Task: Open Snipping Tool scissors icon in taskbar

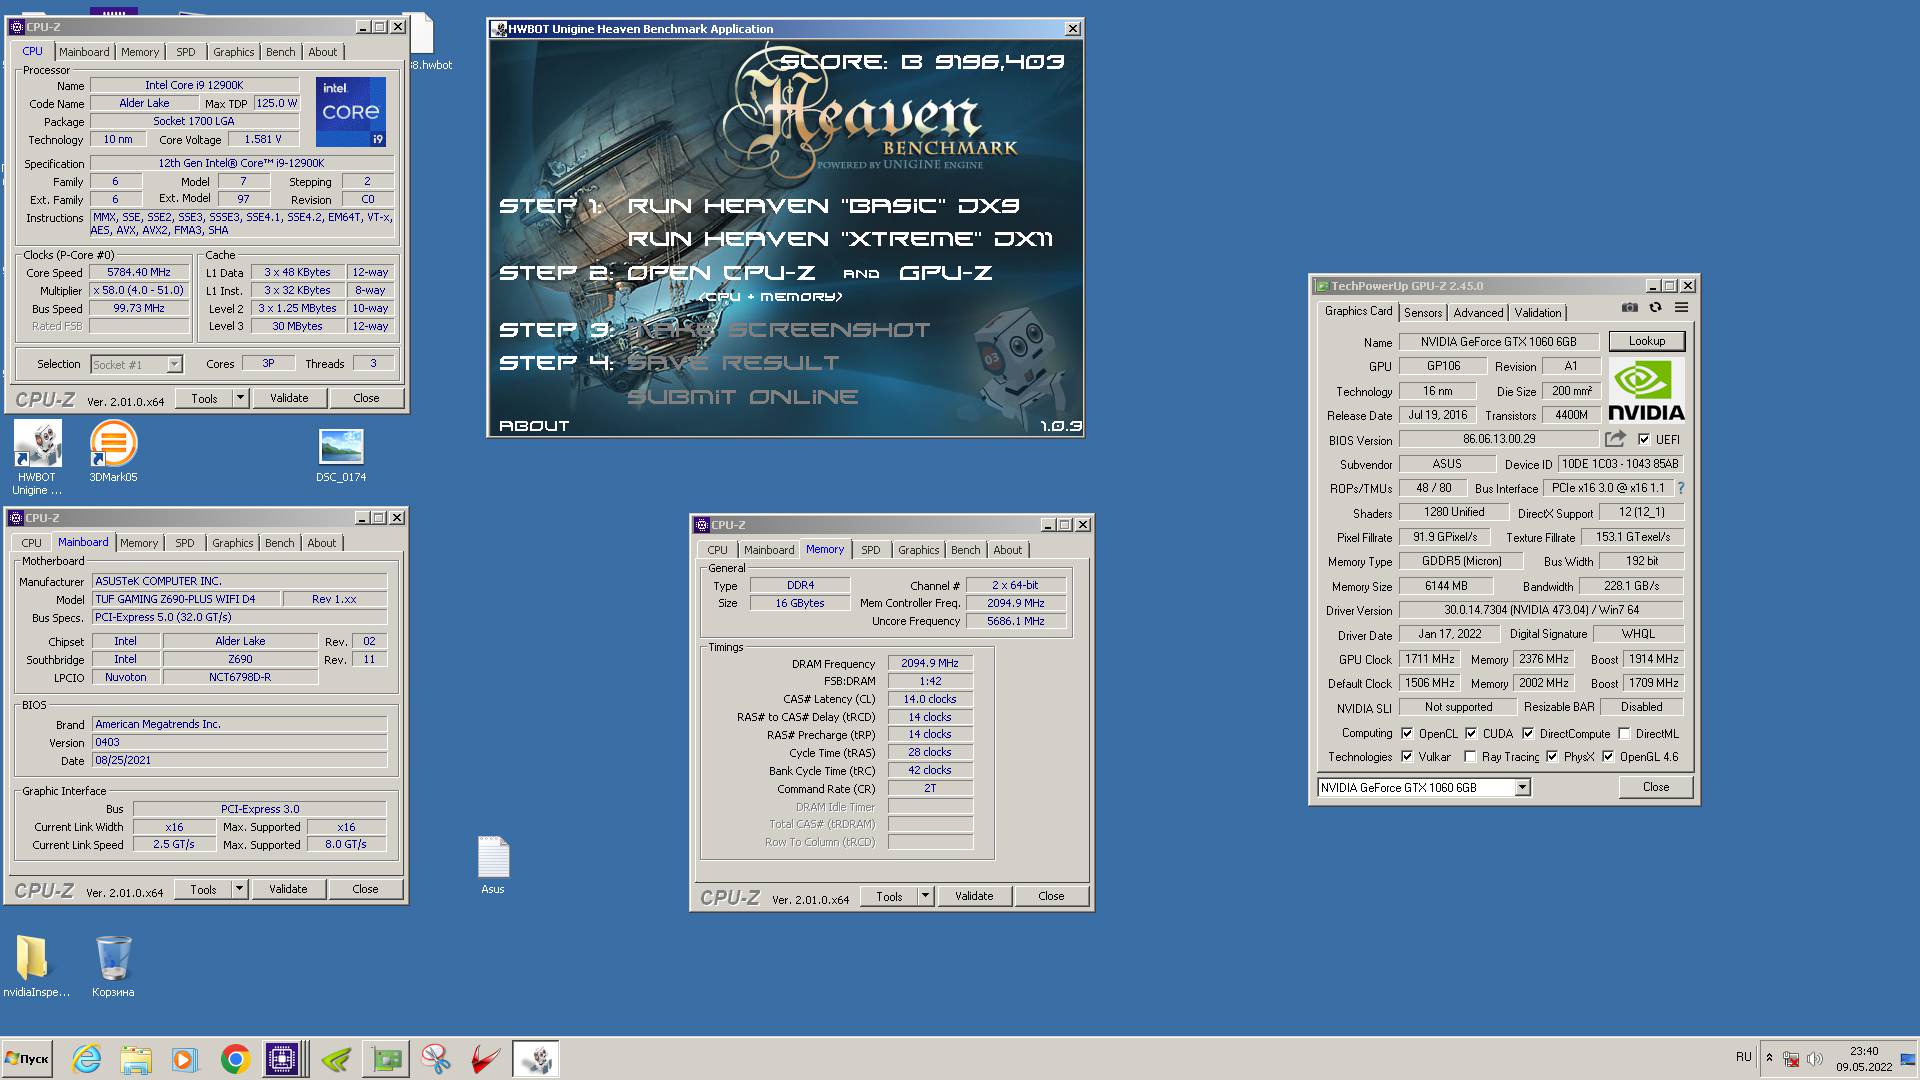Action: tap(436, 1059)
